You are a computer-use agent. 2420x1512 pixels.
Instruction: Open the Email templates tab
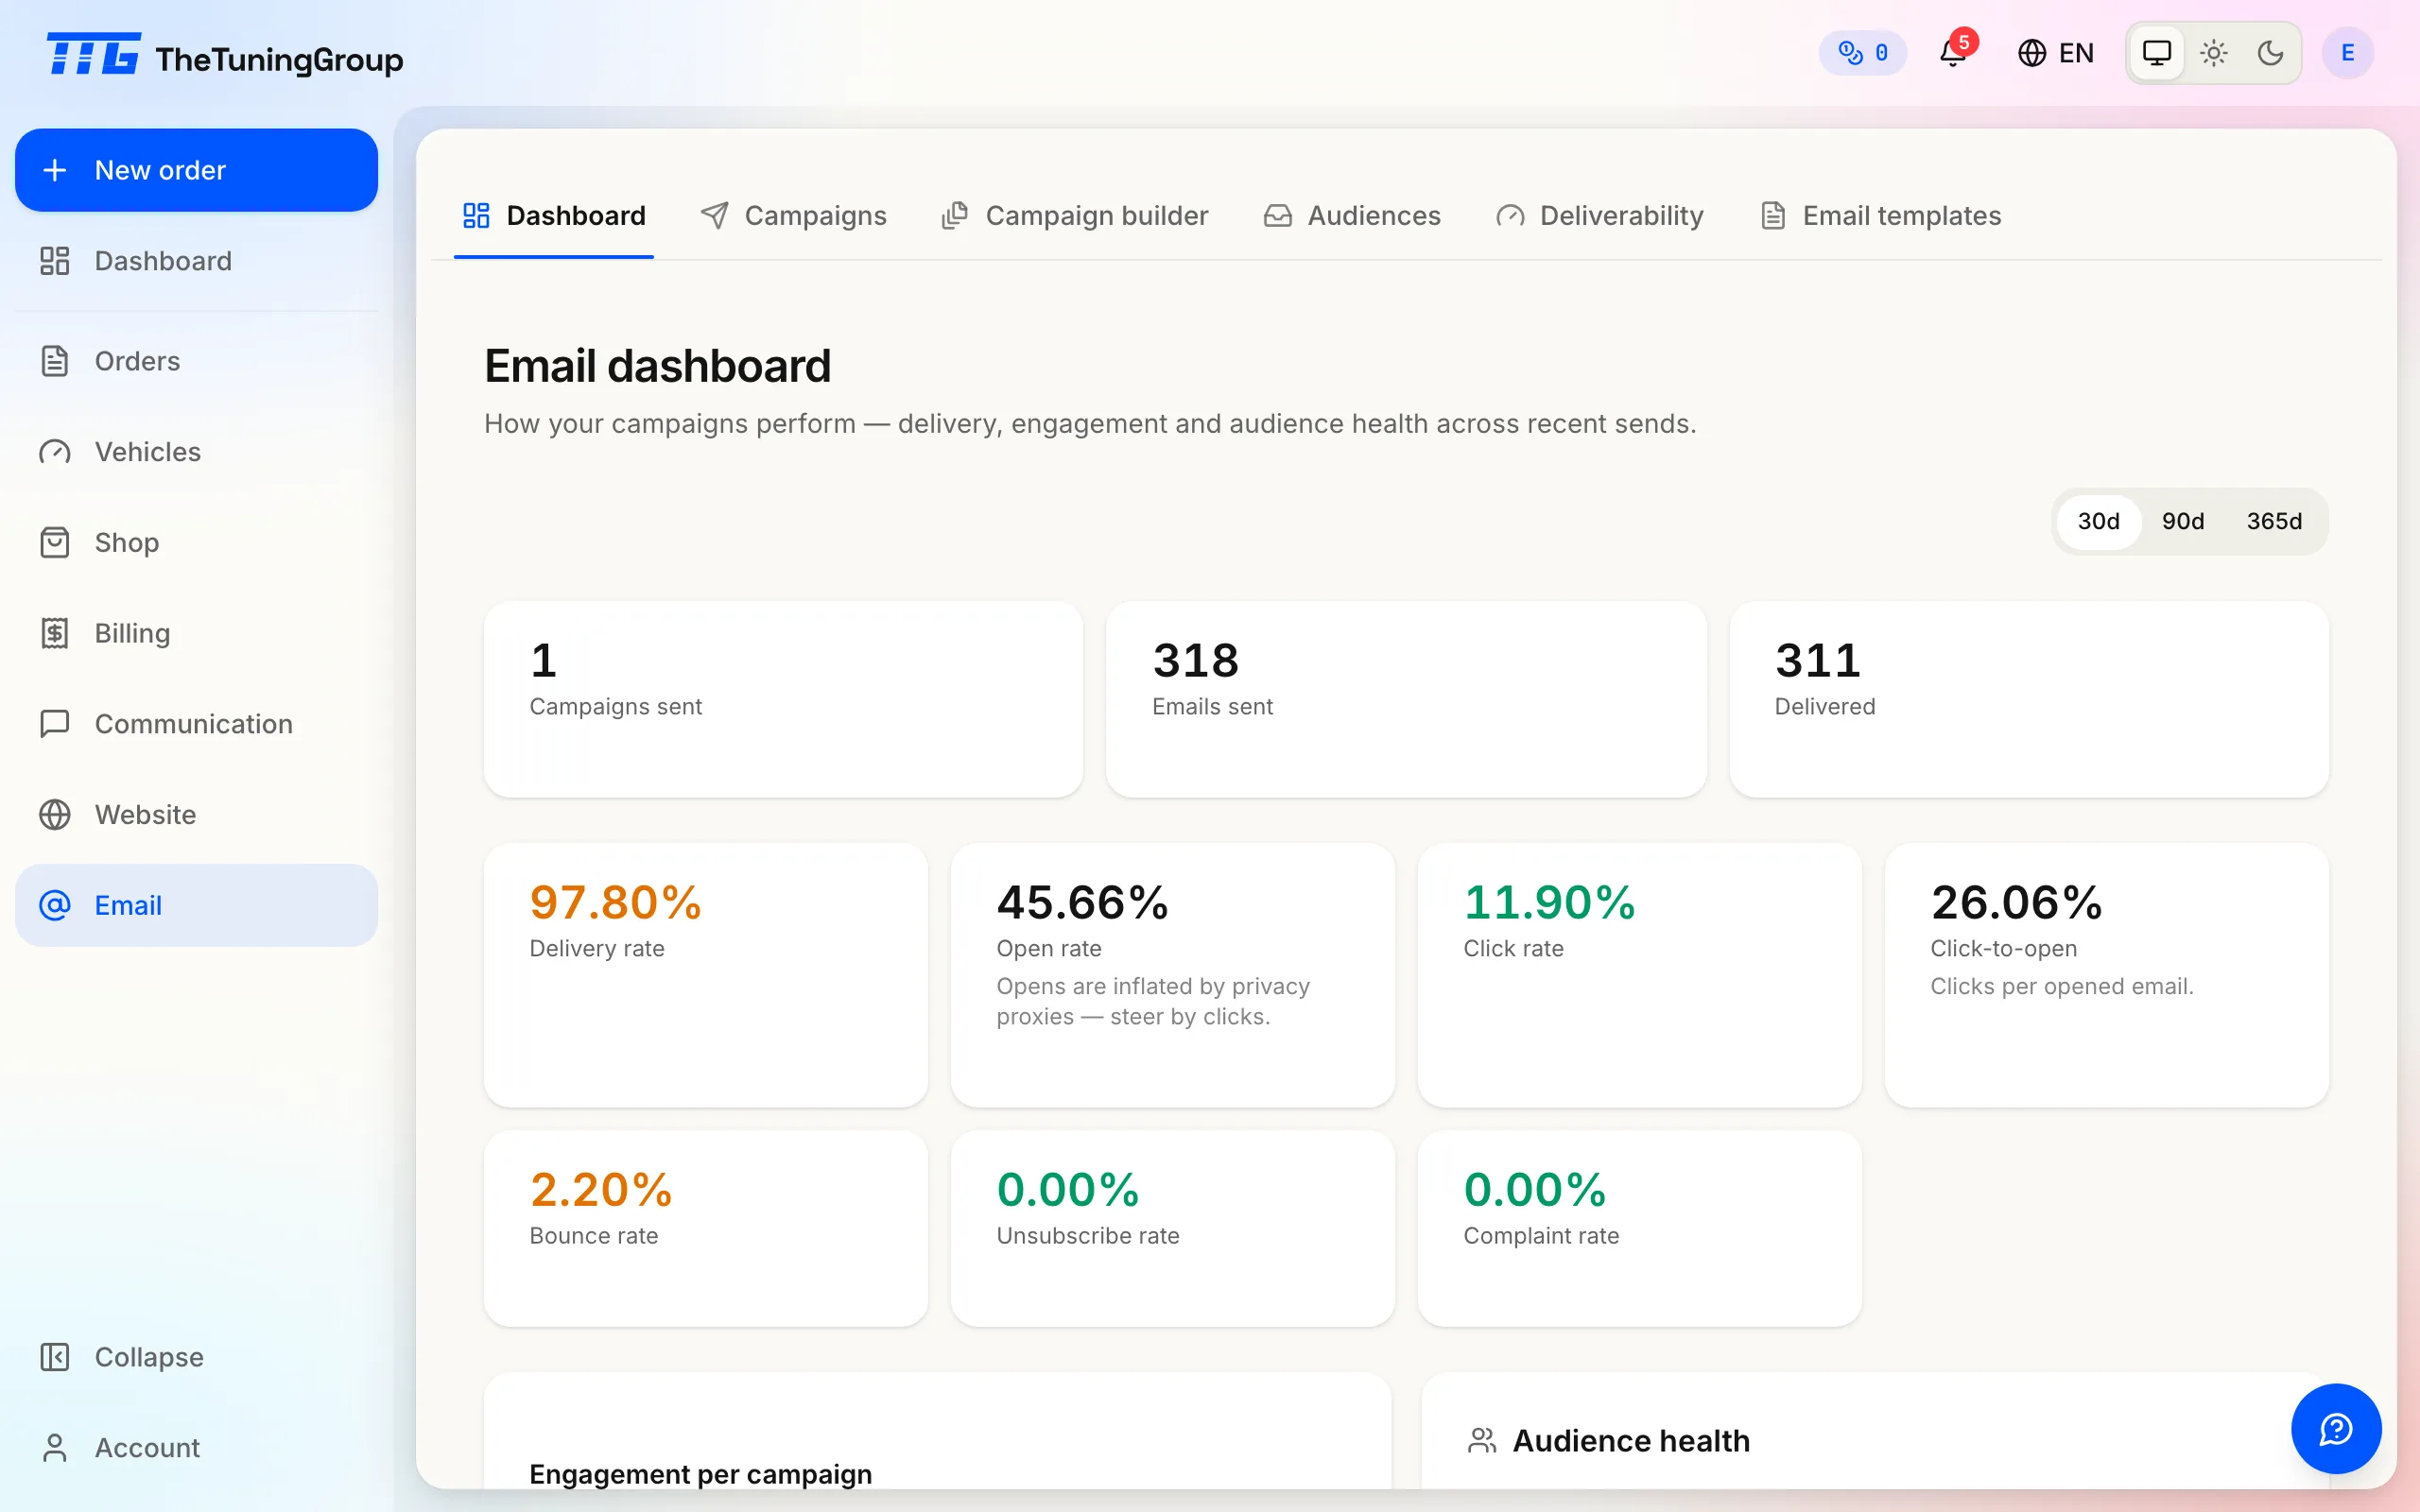pos(1880,216)
